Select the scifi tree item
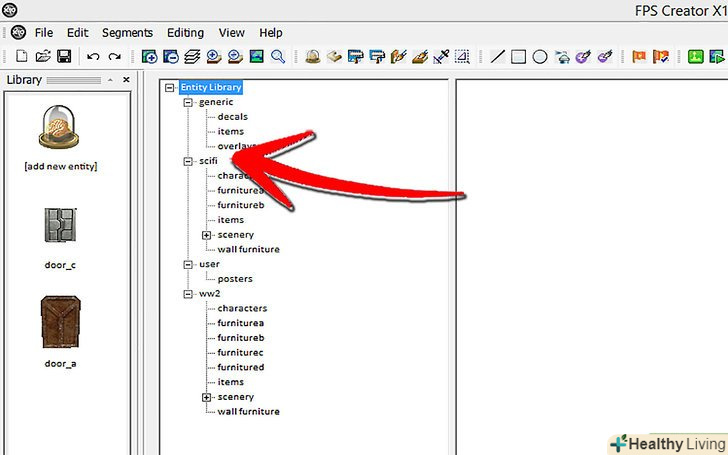Viewport: 728px width, 455px height. (208, 161)
